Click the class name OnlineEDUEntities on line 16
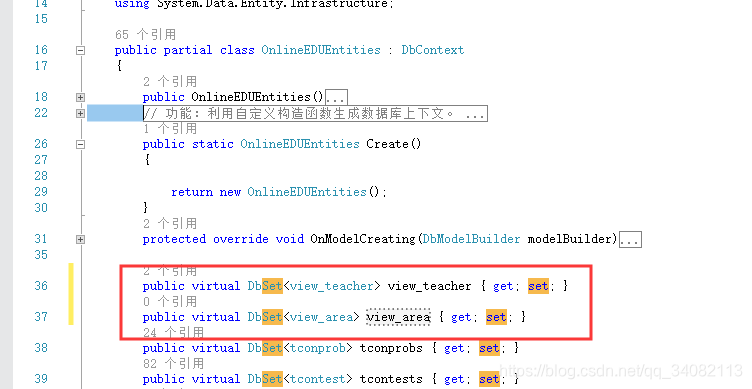 321,50
